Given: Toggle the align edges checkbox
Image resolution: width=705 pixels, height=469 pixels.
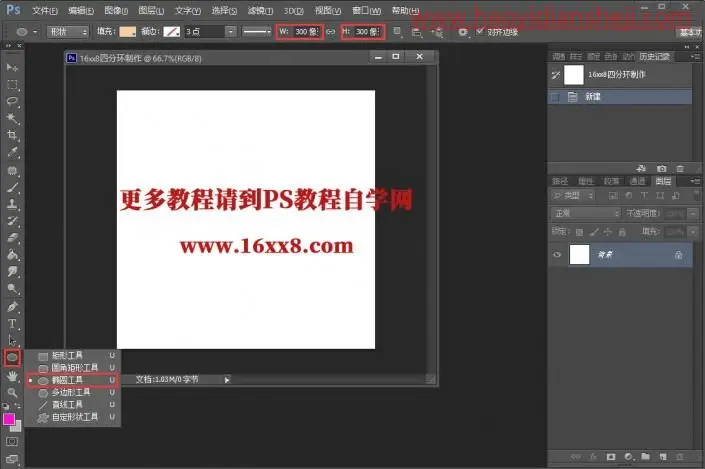Looking at the screenshot, I should coord(480,31).
